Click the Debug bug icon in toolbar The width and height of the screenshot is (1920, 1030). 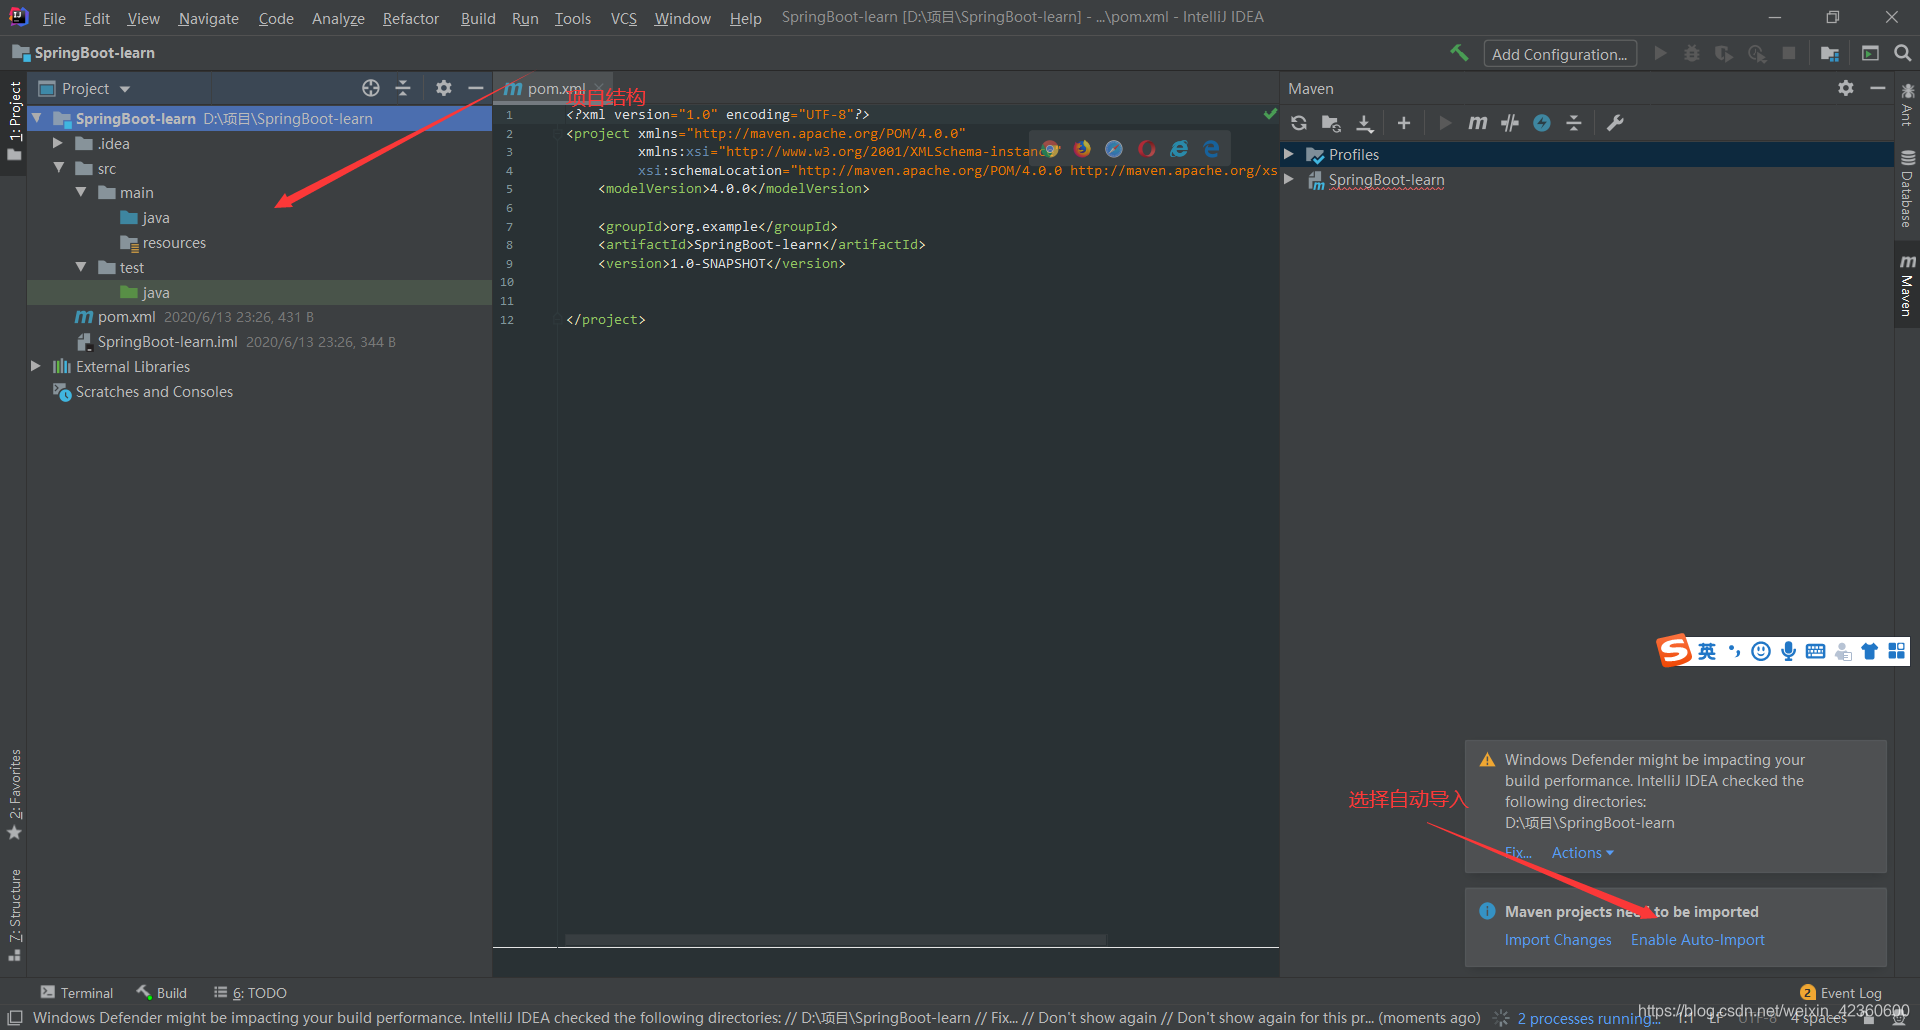coord(1692,54)
